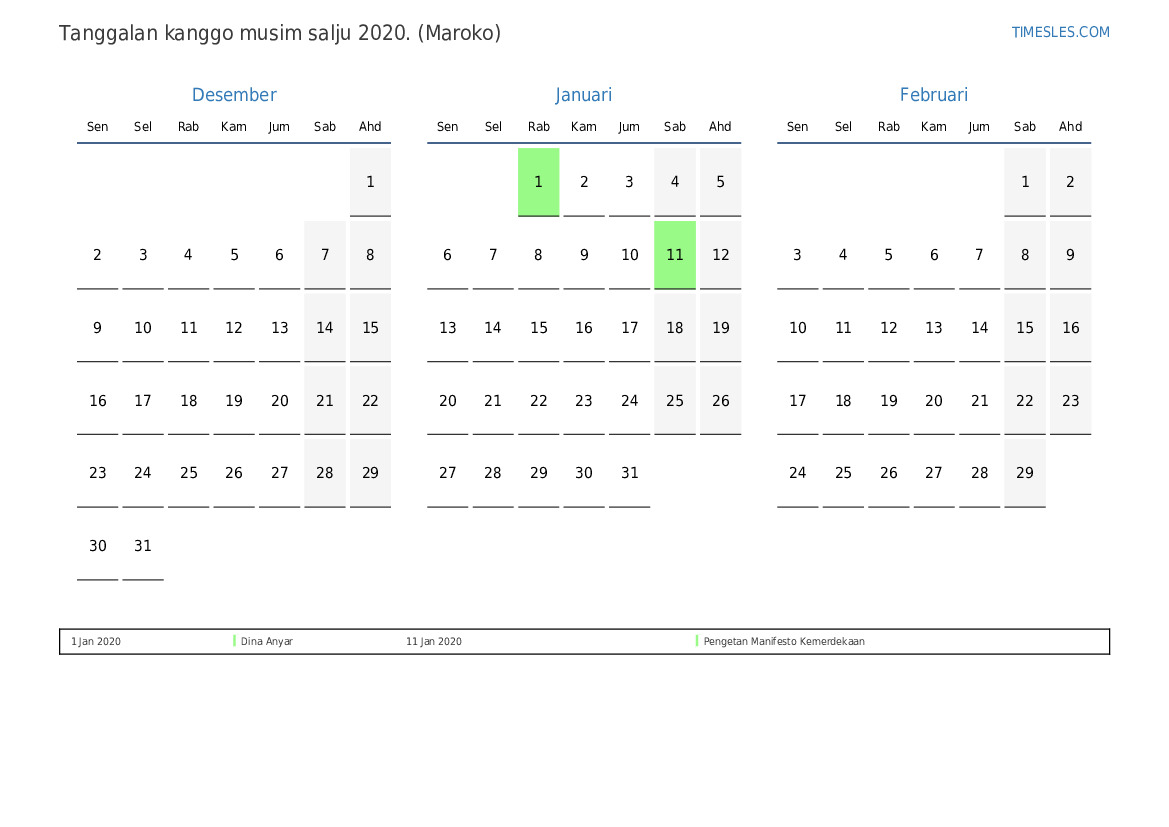
Task: Select 16 in the Desember calendar
Action: (x=98, y=400)
